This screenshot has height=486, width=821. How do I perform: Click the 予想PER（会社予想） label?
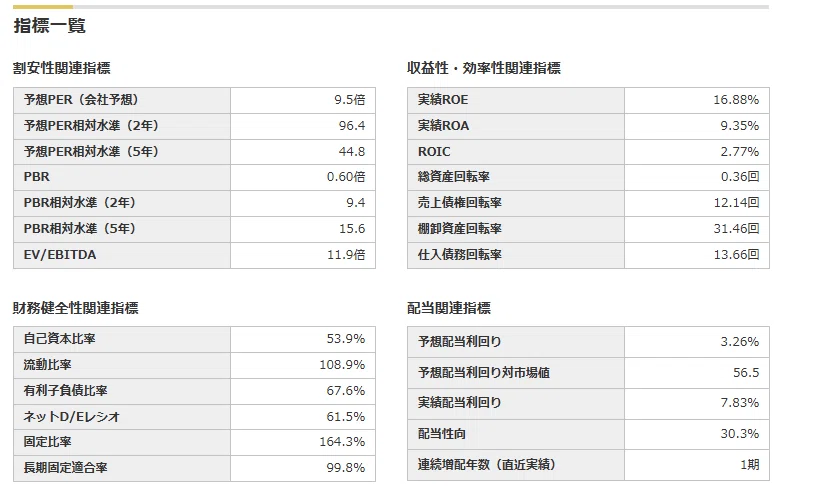[x=81, y=100]
